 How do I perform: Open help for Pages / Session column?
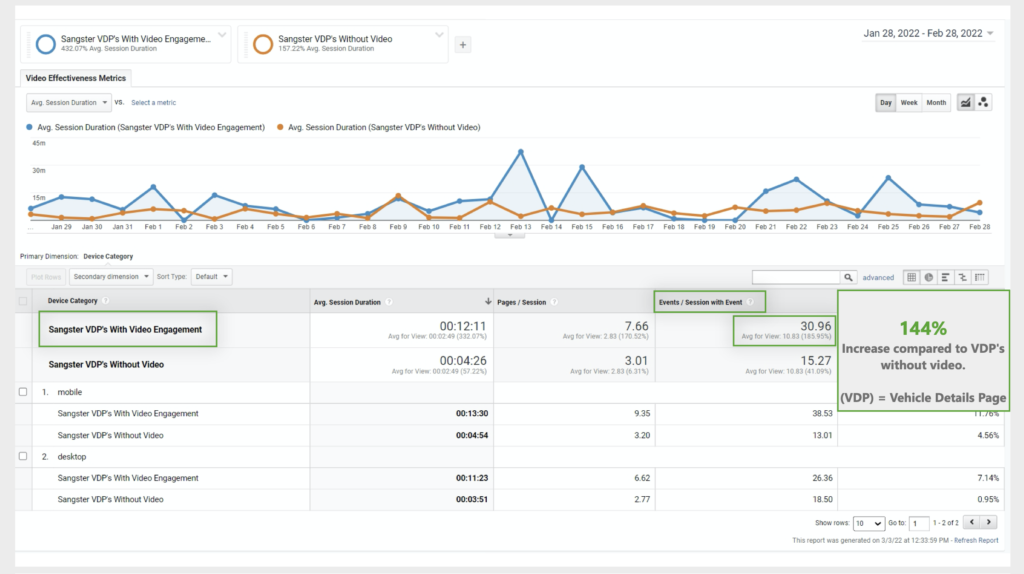pos(554,302)
